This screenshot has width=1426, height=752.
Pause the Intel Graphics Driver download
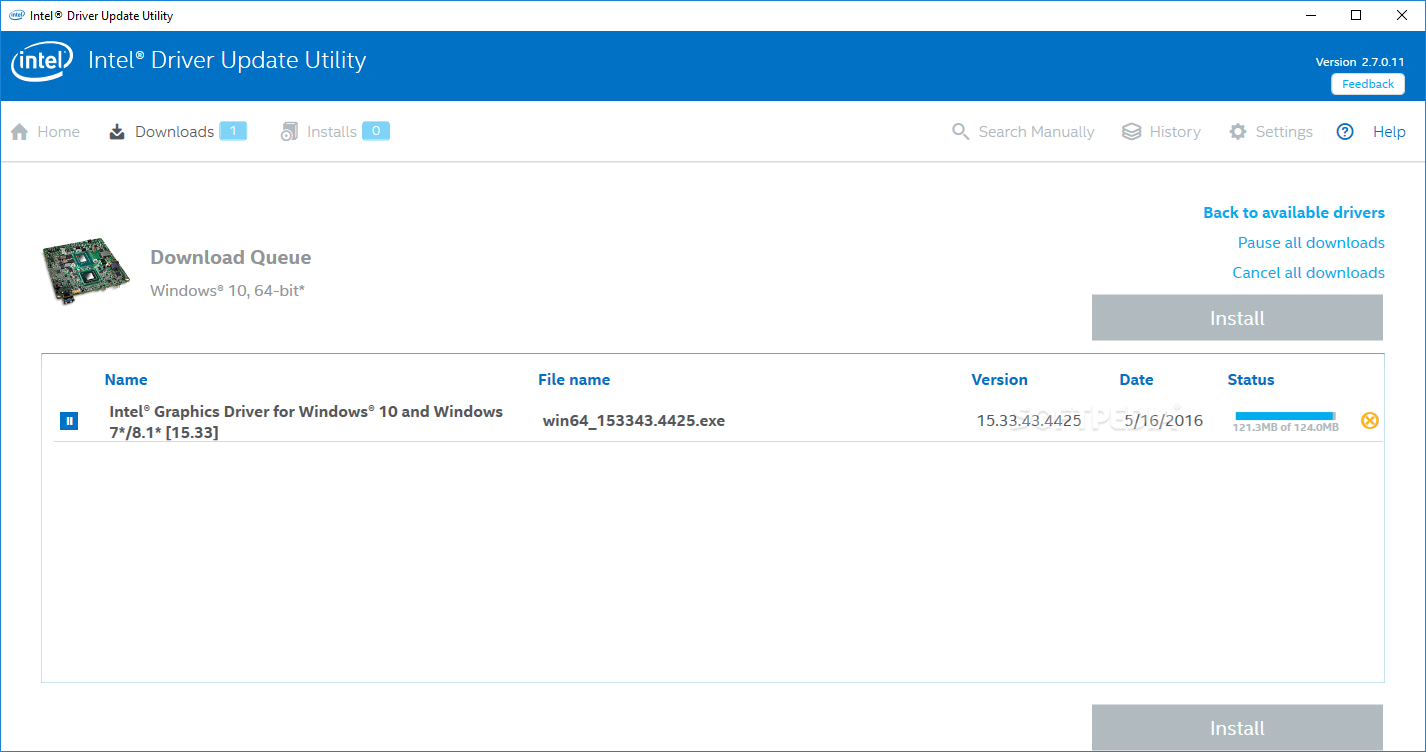tap(68, 421)
